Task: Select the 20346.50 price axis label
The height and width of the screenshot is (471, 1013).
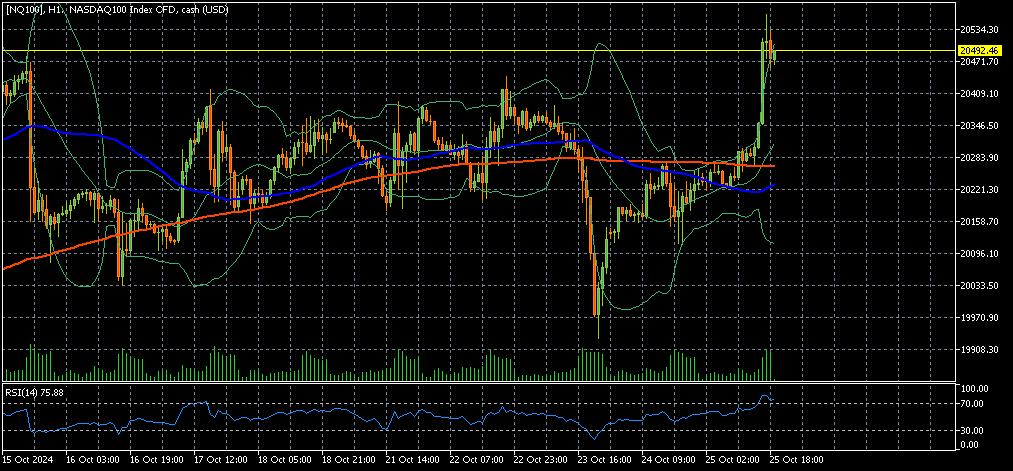Action: tap(979, 125)
